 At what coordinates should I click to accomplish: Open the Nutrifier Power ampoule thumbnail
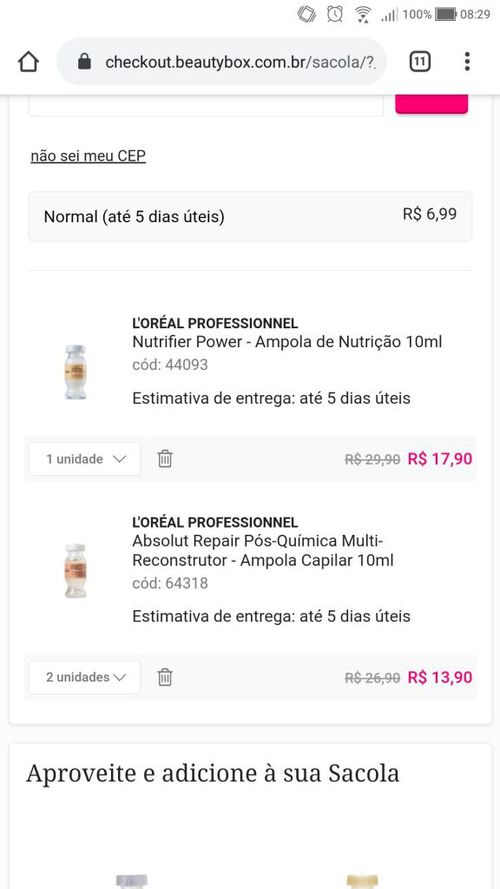(75, 372)
